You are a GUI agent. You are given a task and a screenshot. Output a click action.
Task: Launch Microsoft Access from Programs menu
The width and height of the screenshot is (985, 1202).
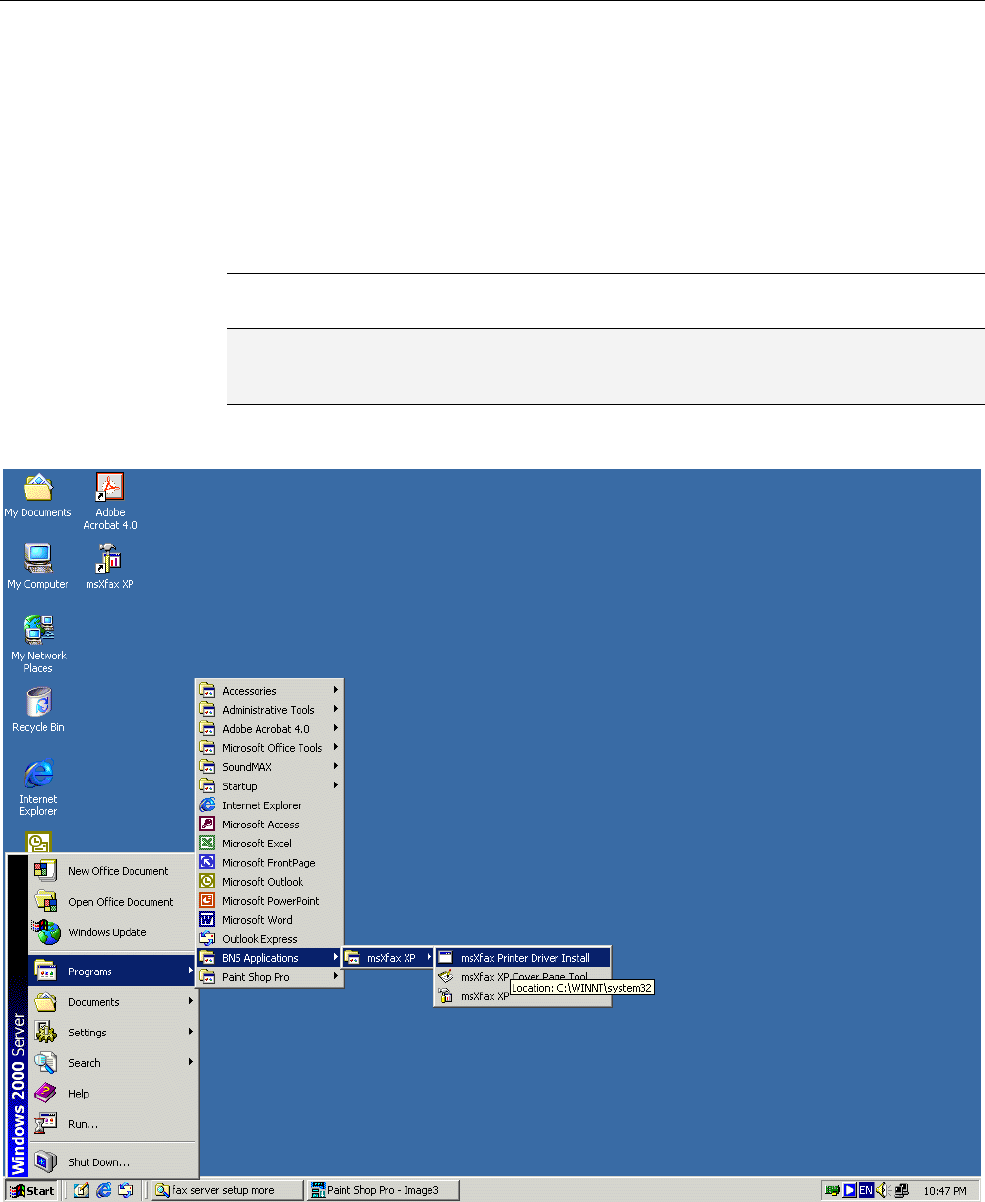[x=270, y=824]
